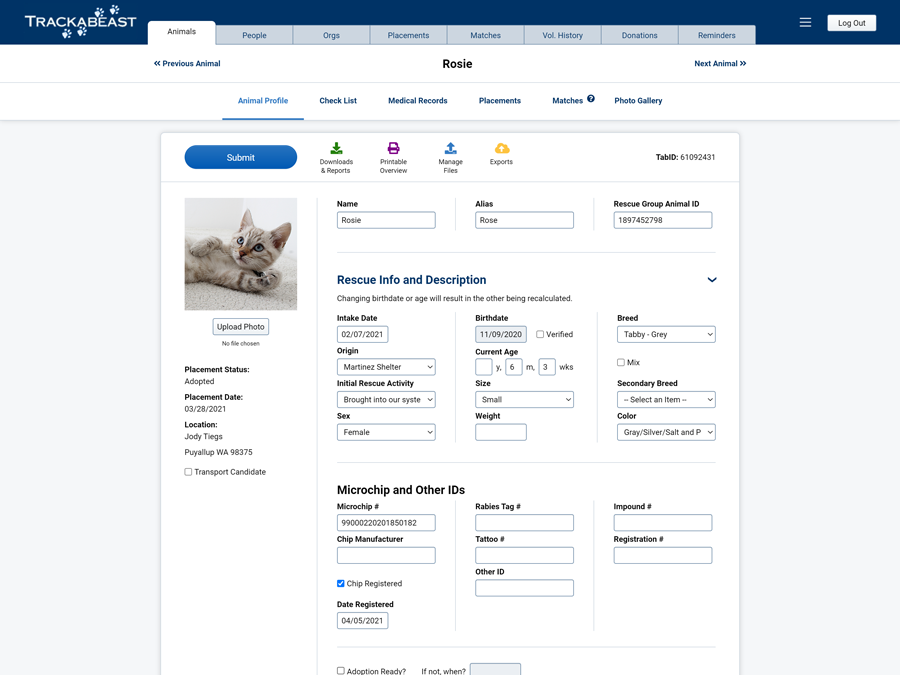
Task: Click the Matches help question mark icon
Action: (592, 98)
